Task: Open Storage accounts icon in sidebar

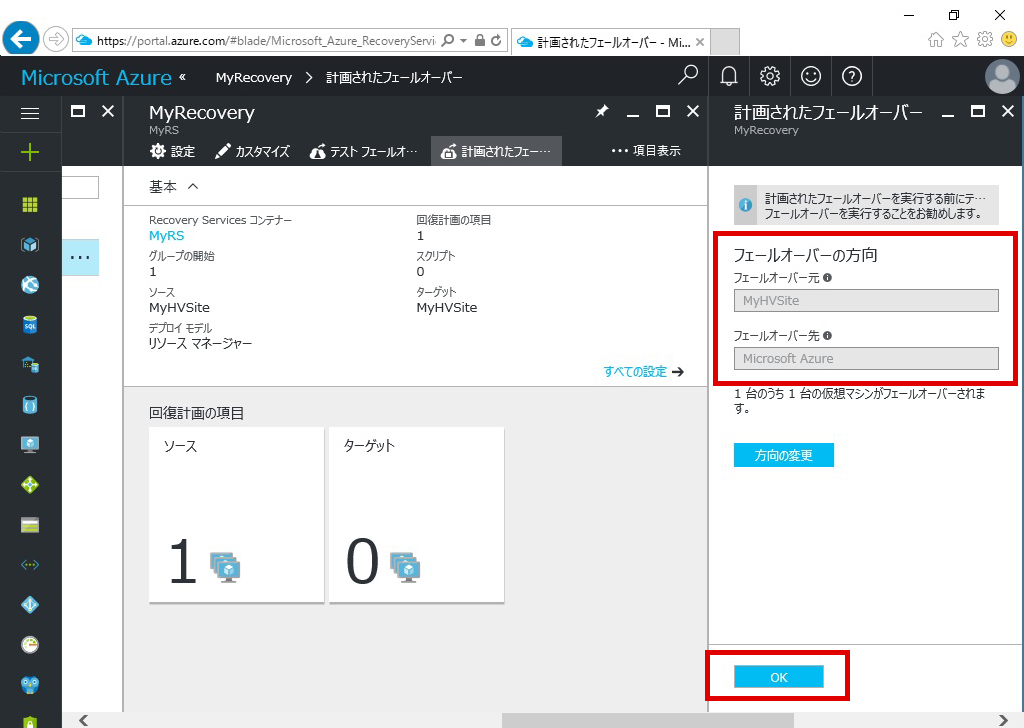Action: (30, 525)
